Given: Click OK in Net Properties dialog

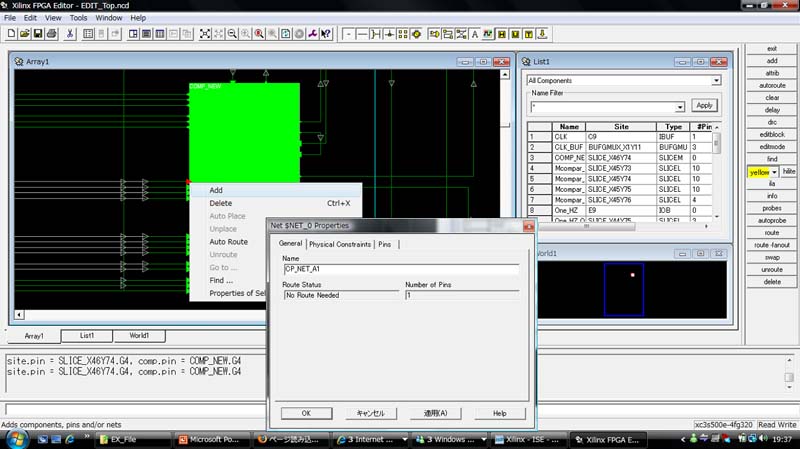Looking at the screenshot, I should (306, 413).
